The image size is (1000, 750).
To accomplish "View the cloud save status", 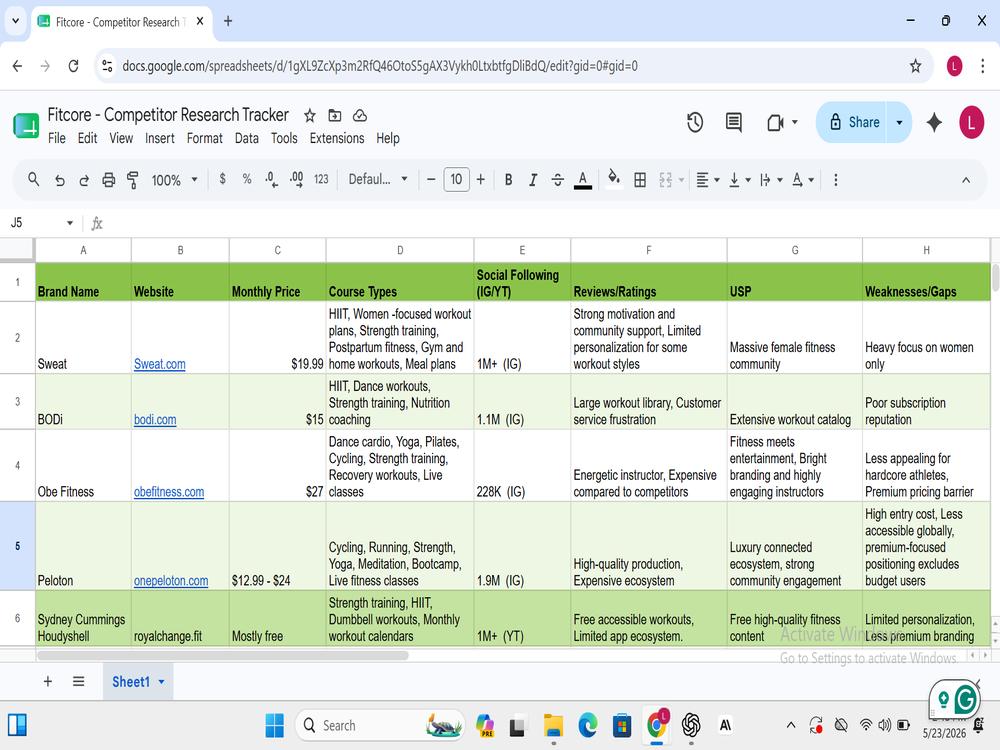I will [x=360, y=115].
